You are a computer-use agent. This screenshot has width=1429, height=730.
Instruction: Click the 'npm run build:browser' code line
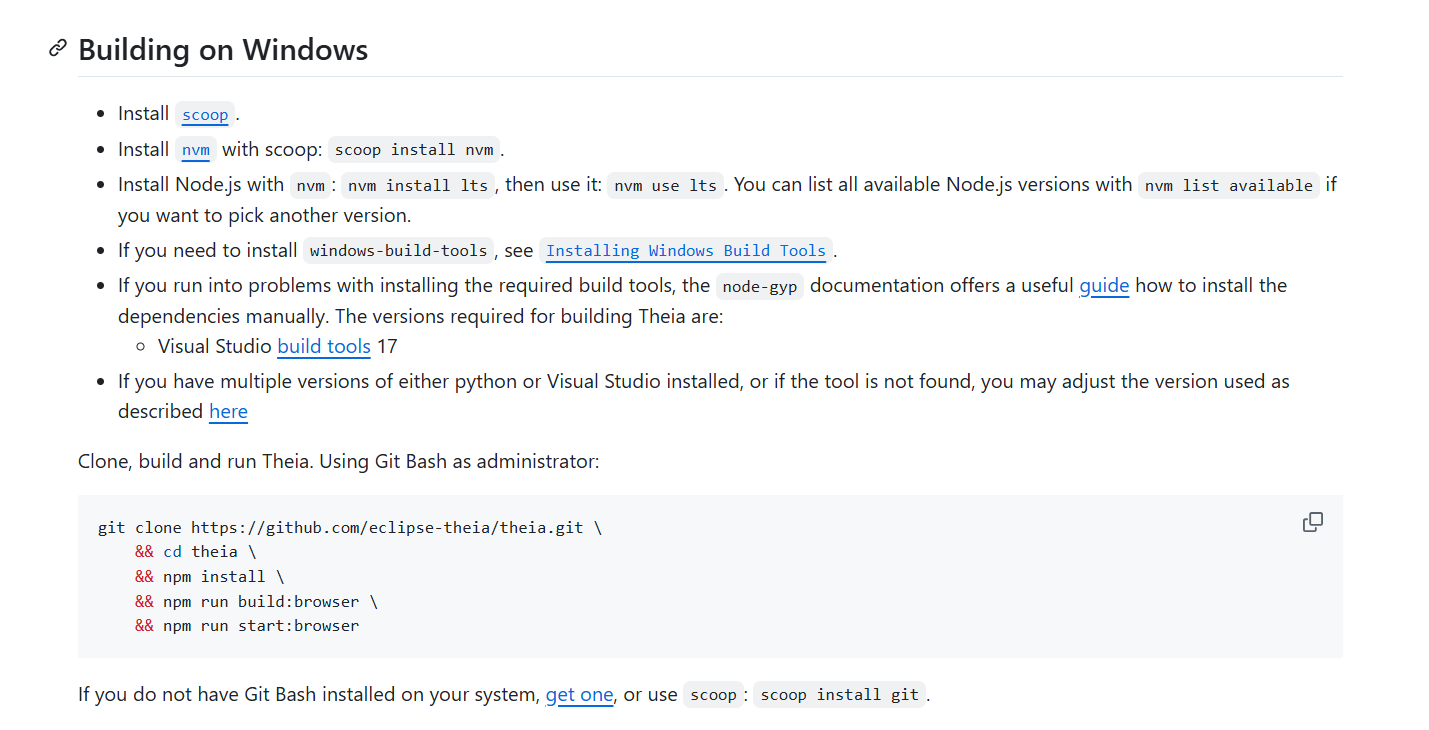click(269, 602)
